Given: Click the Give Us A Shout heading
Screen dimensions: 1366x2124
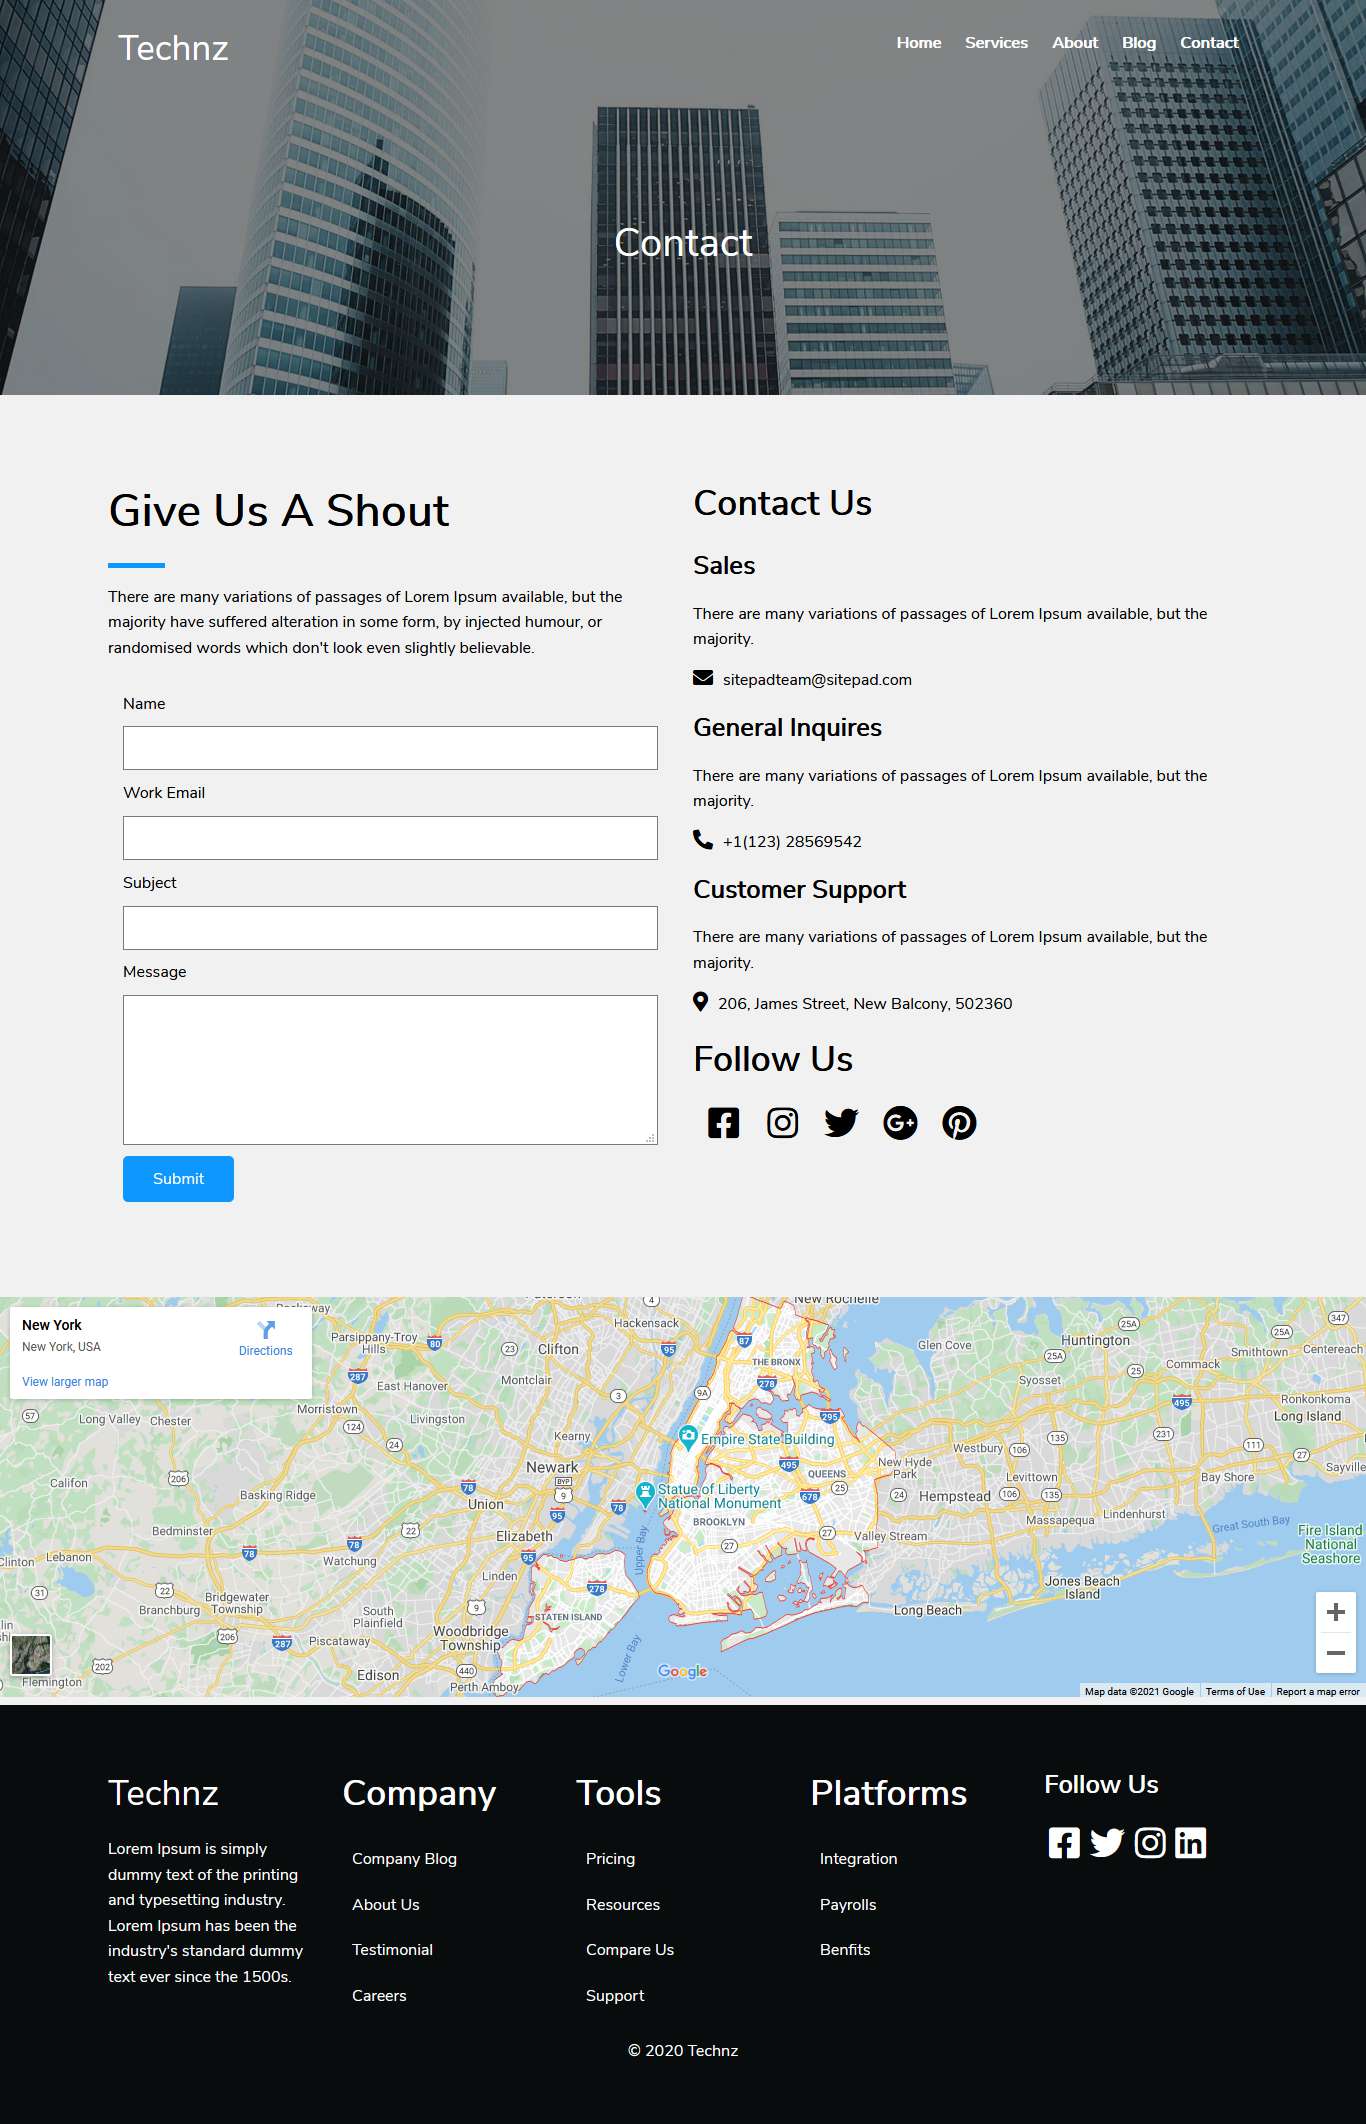Looking at the screenshot, I should point(279,510).
